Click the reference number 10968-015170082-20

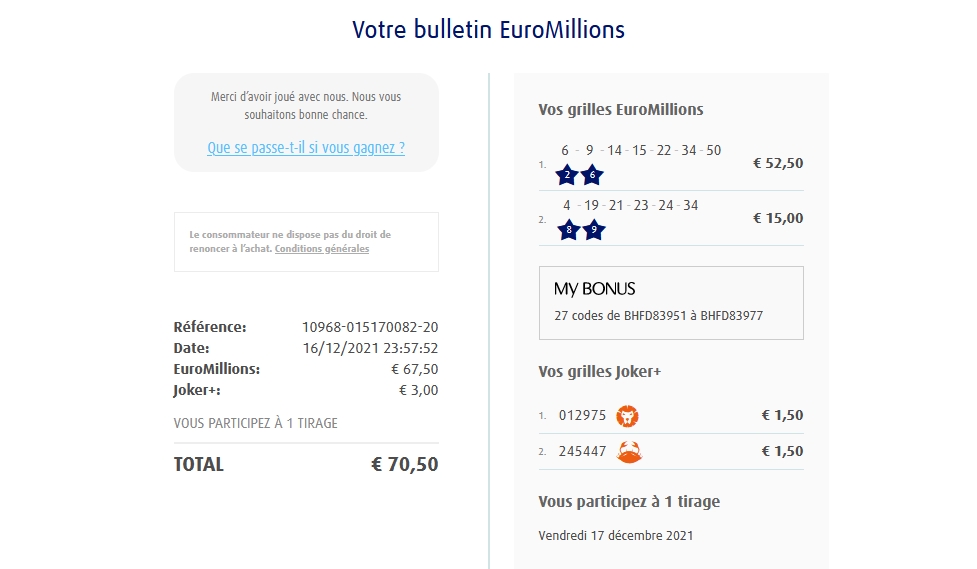click(x=370, y=327)
